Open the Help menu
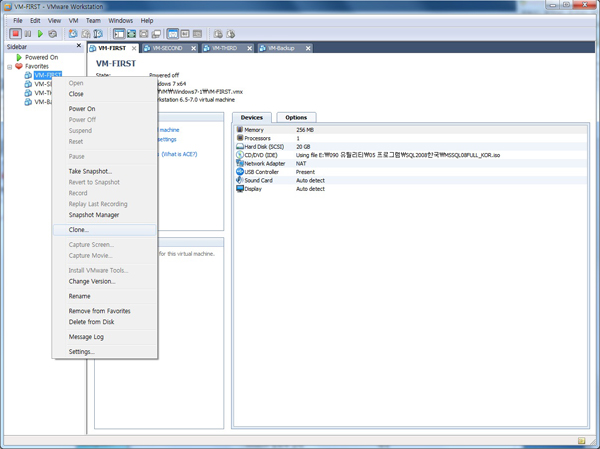The width and height of the screenshot is (600, 449). tap(147, 21)
